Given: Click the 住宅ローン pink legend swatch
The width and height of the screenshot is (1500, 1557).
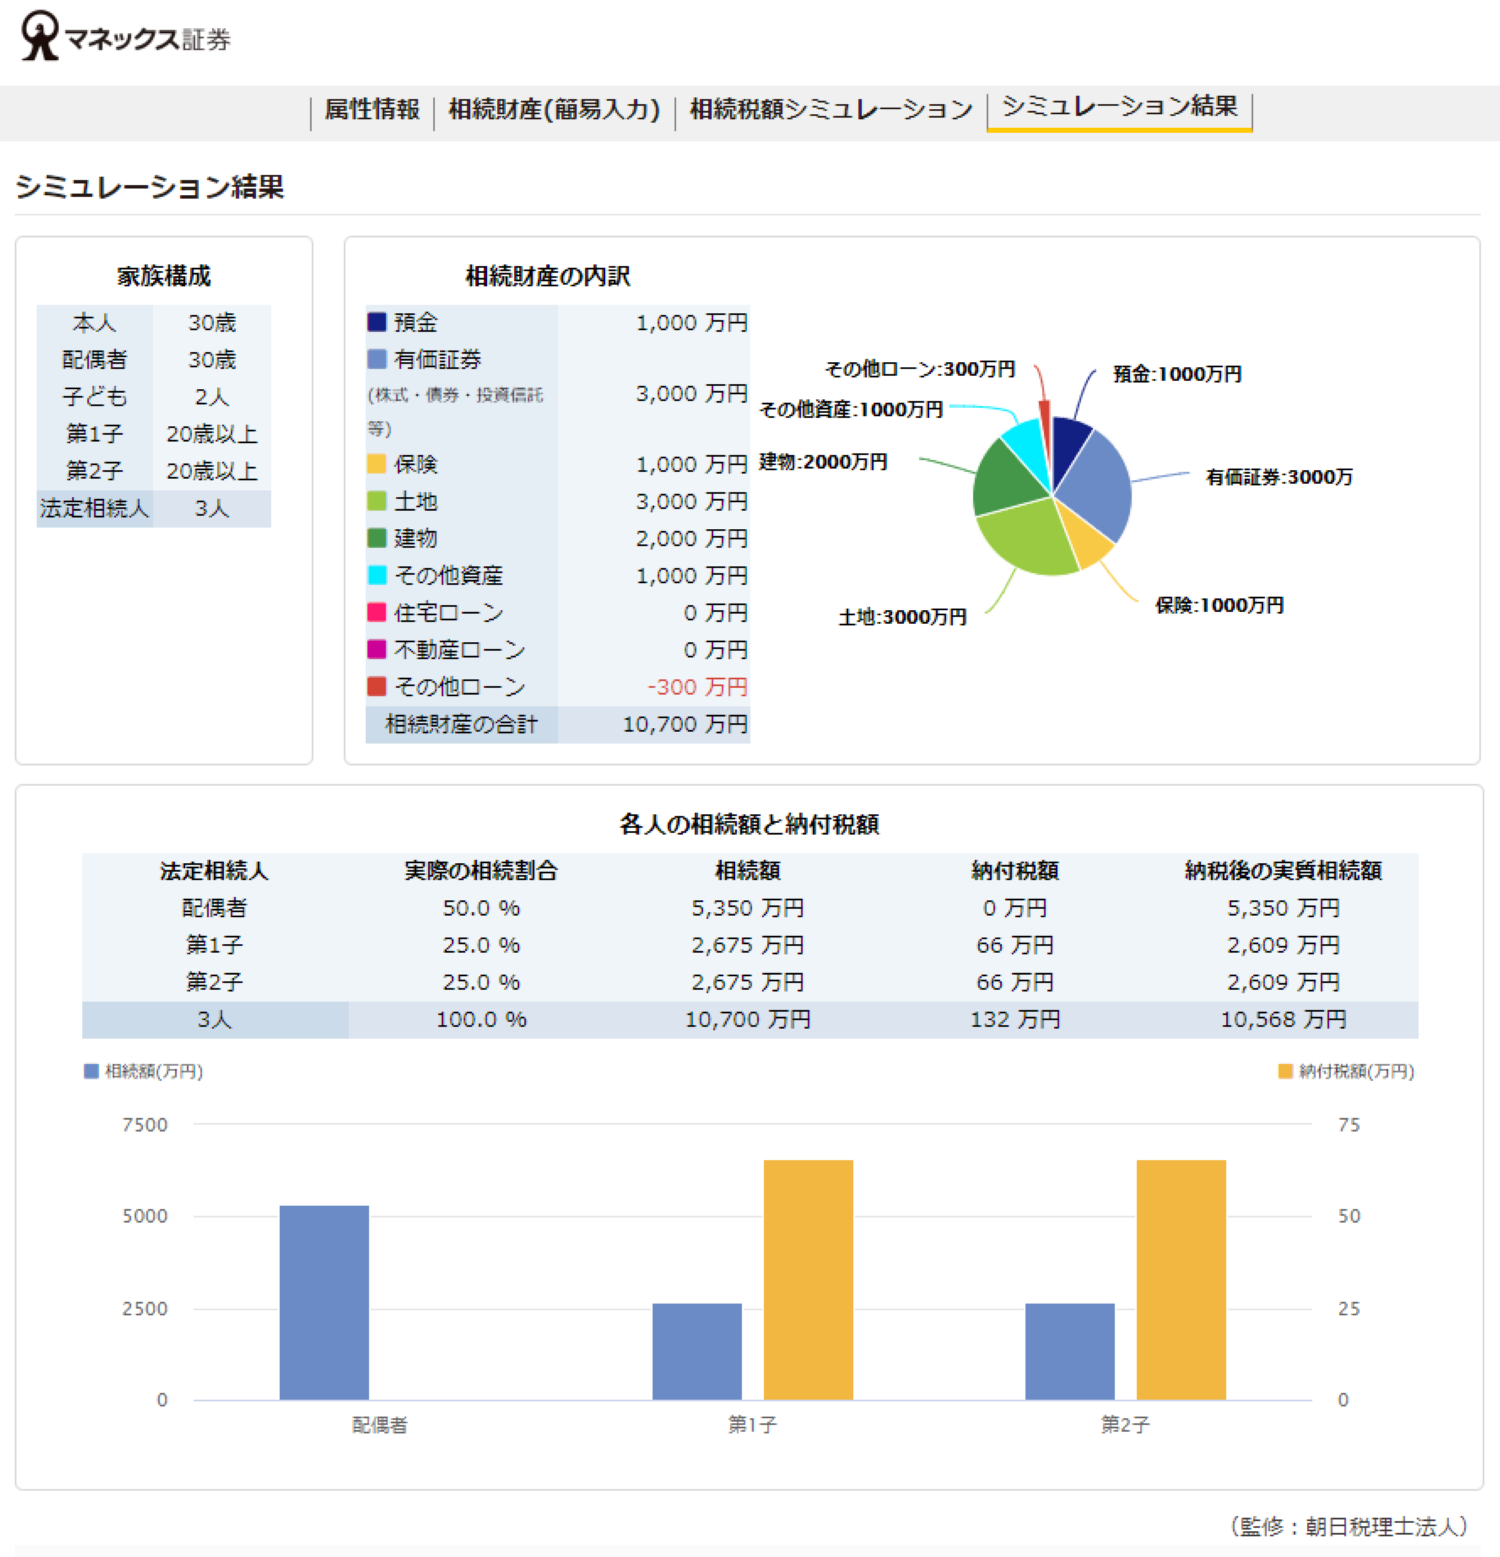Looking at the screenshot, I should (x=377, y=612).
